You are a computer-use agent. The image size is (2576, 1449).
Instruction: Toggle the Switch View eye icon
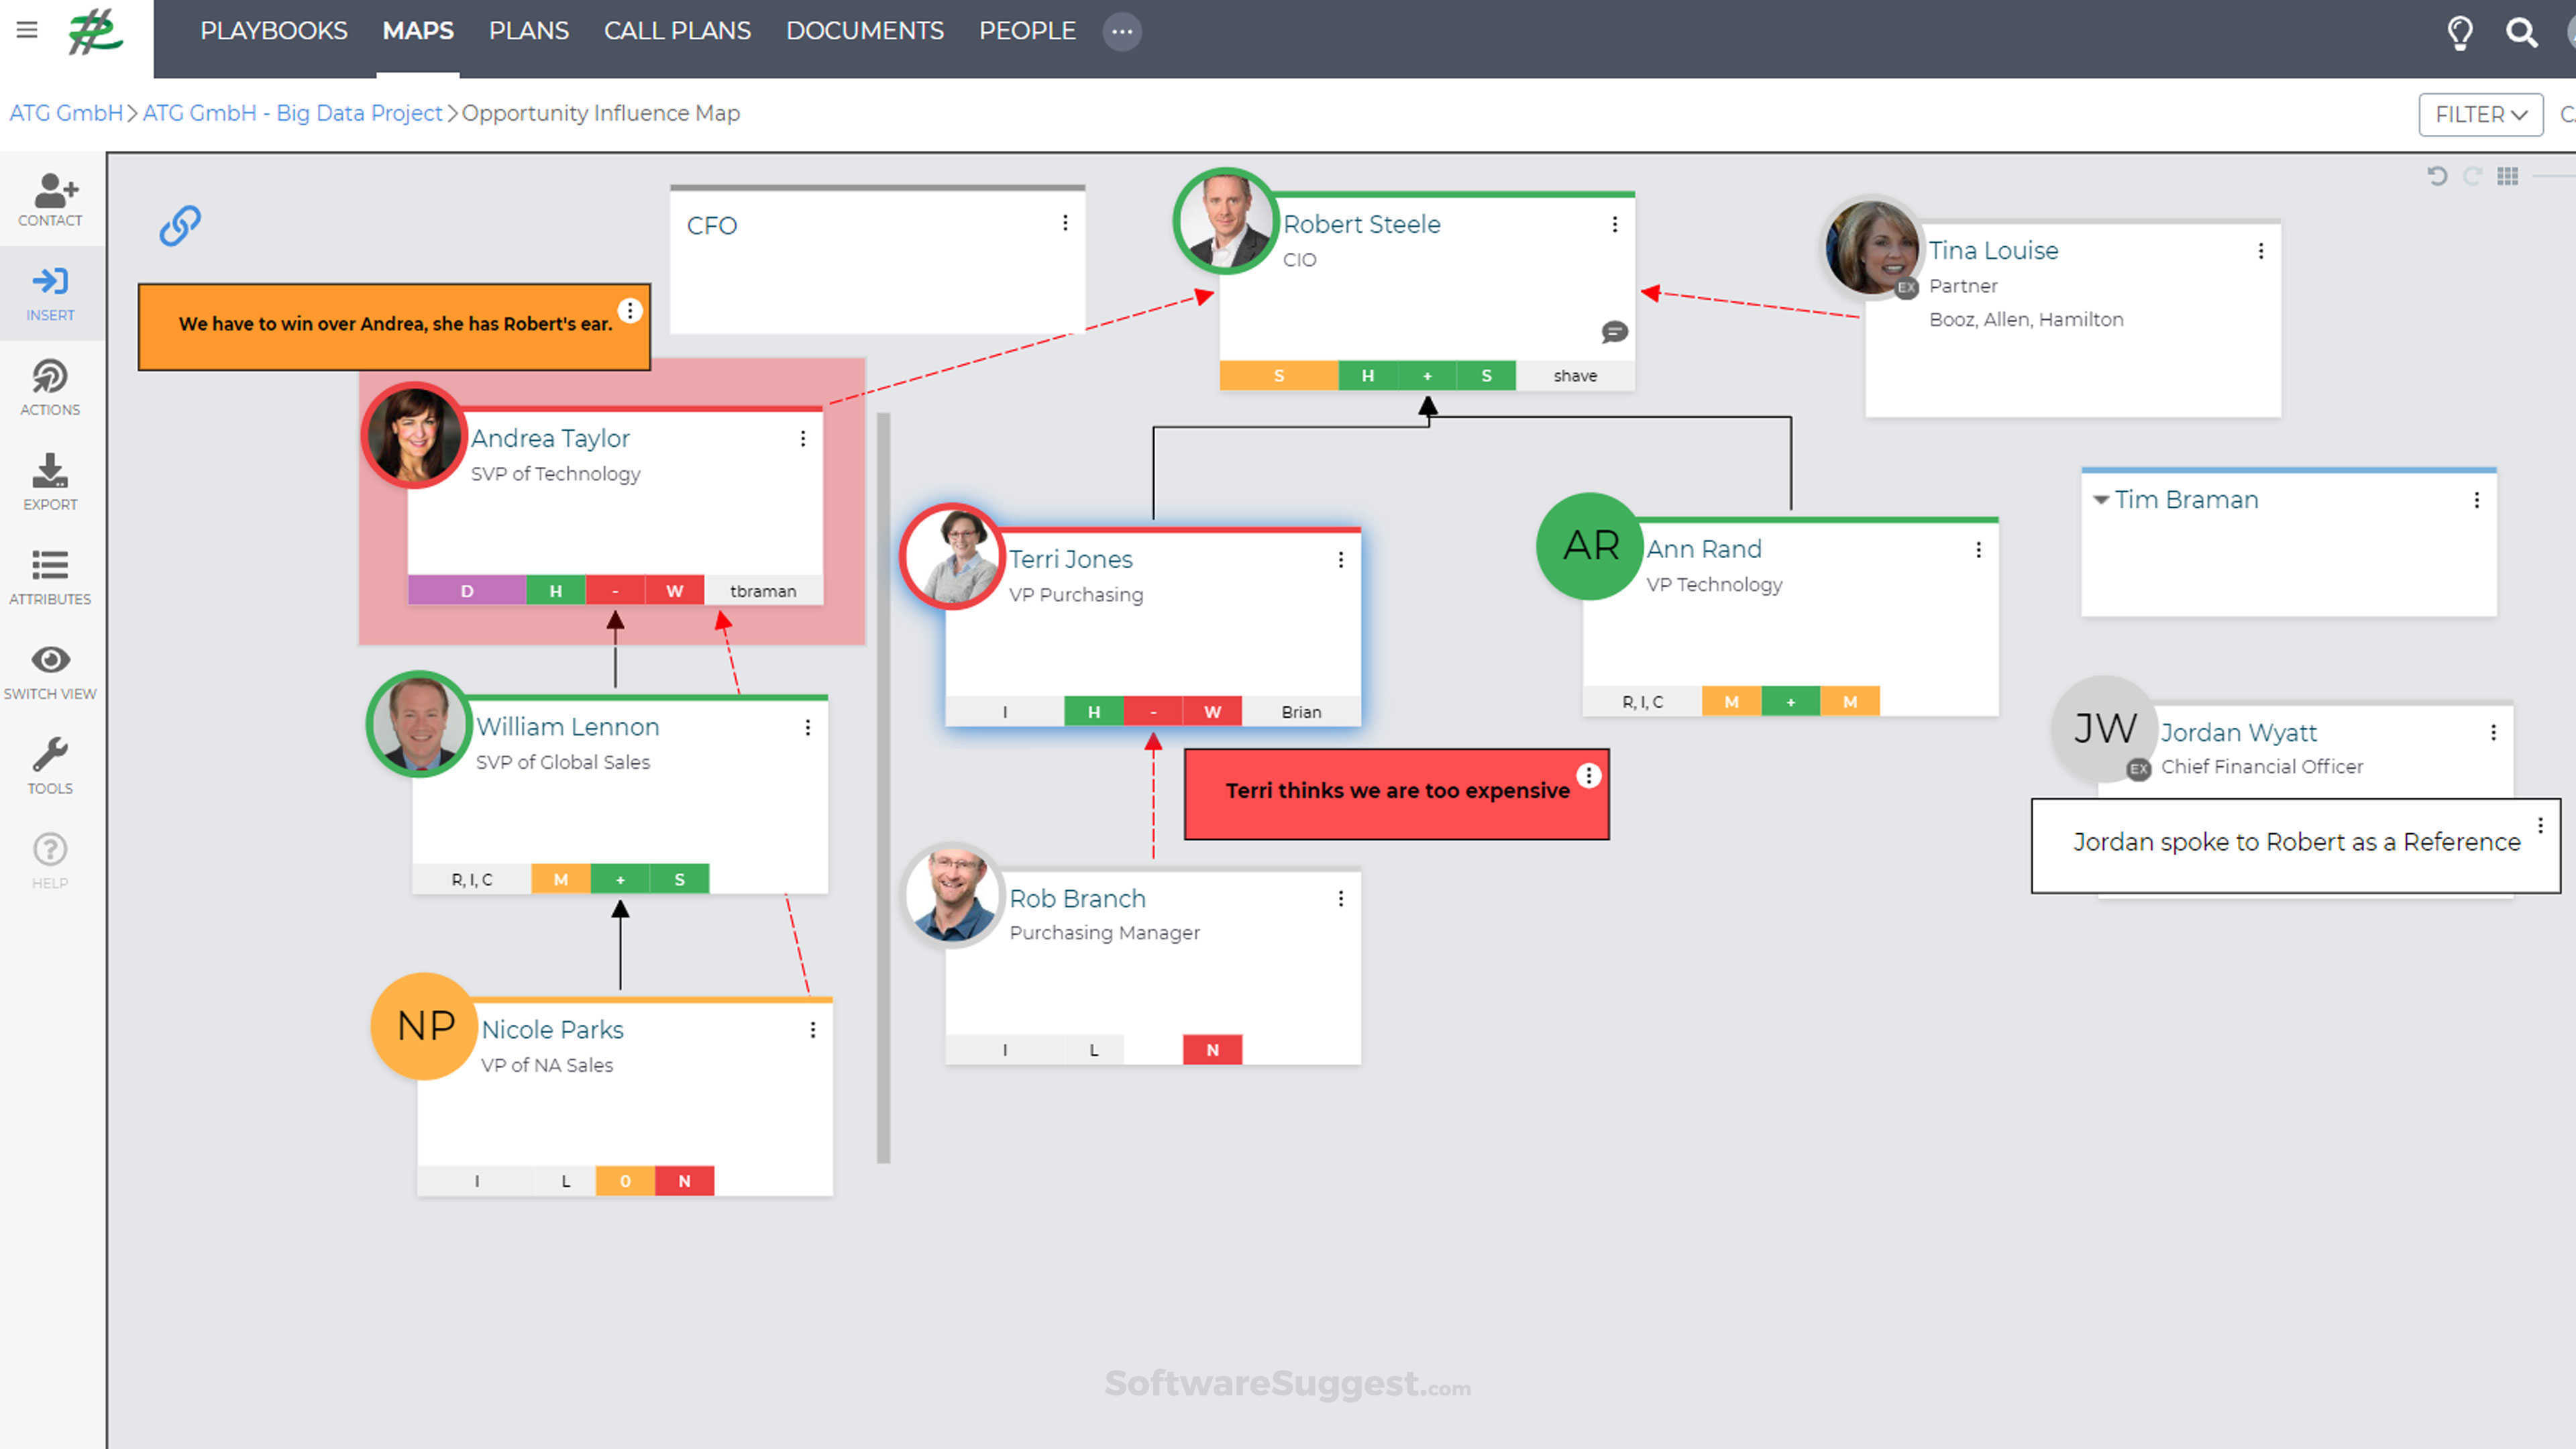point(50,671)
